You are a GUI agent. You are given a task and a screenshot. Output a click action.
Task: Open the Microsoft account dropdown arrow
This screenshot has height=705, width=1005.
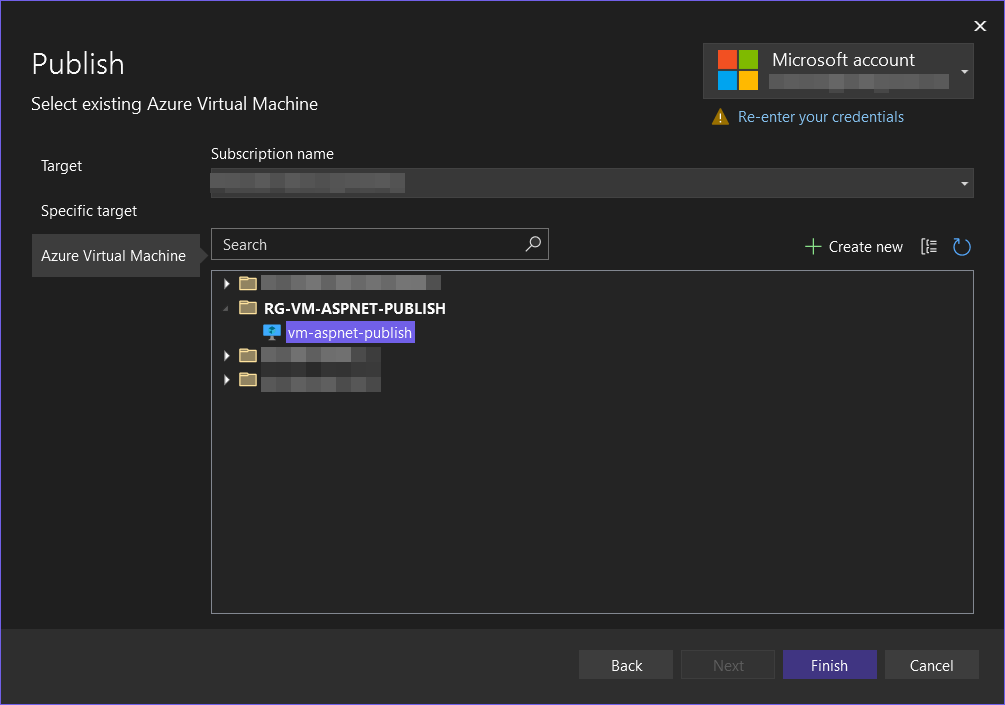click(x=964, y=72)
